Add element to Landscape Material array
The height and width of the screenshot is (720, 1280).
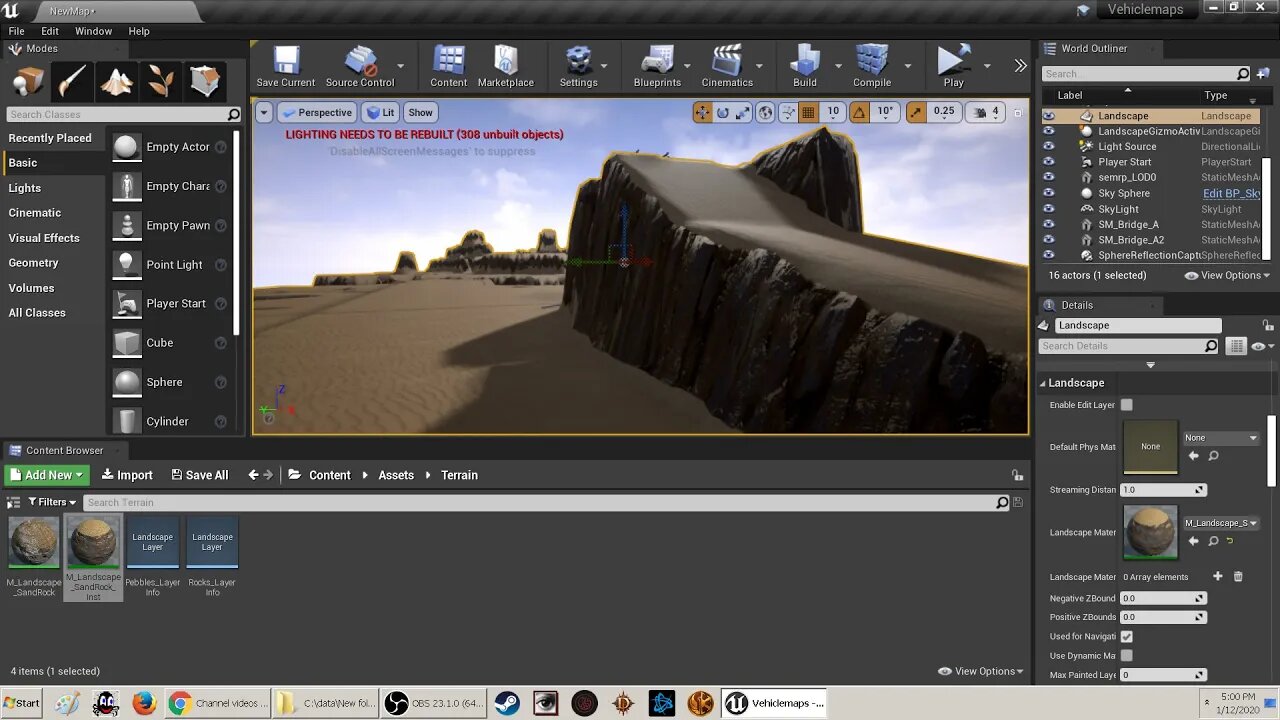(1217, 576)
